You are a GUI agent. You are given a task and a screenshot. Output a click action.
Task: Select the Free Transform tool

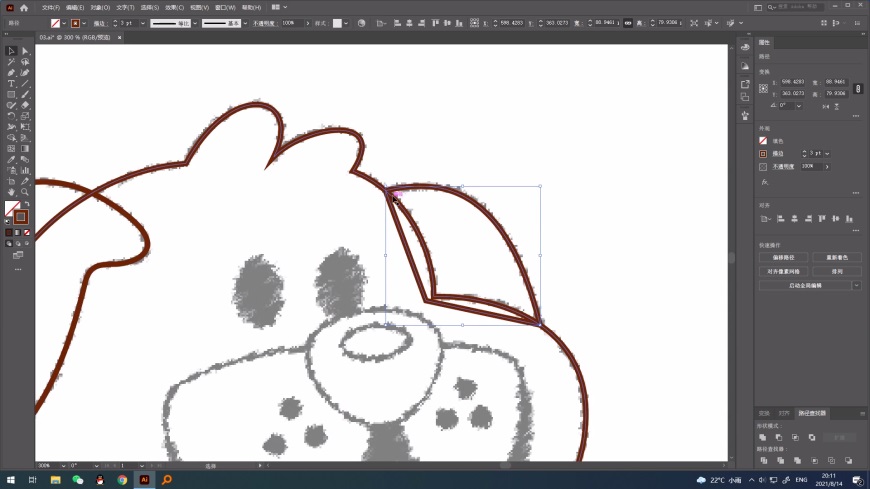[x=25, y=127]
